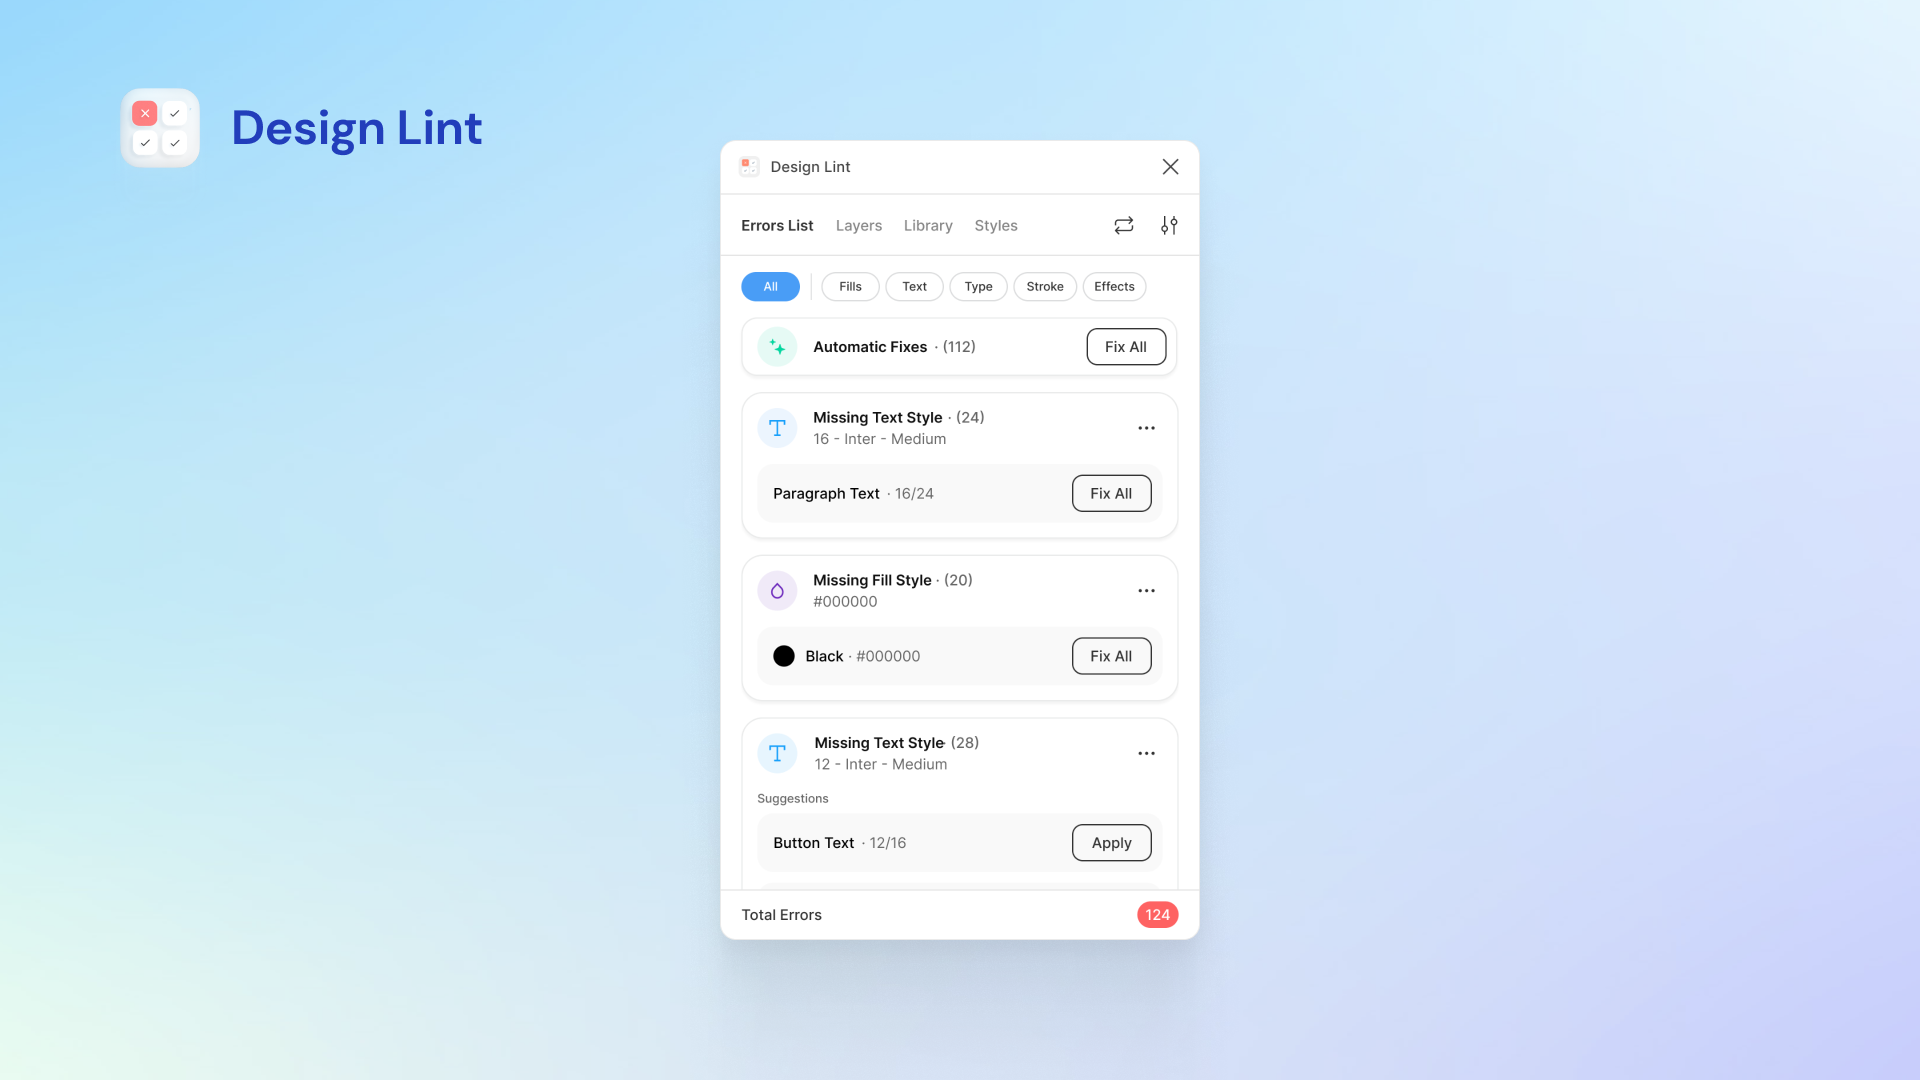Image resolution: width=1920 pixels, height=1080 pixels.
Task: Toggle the Fills filter chip
Action: 851,286
